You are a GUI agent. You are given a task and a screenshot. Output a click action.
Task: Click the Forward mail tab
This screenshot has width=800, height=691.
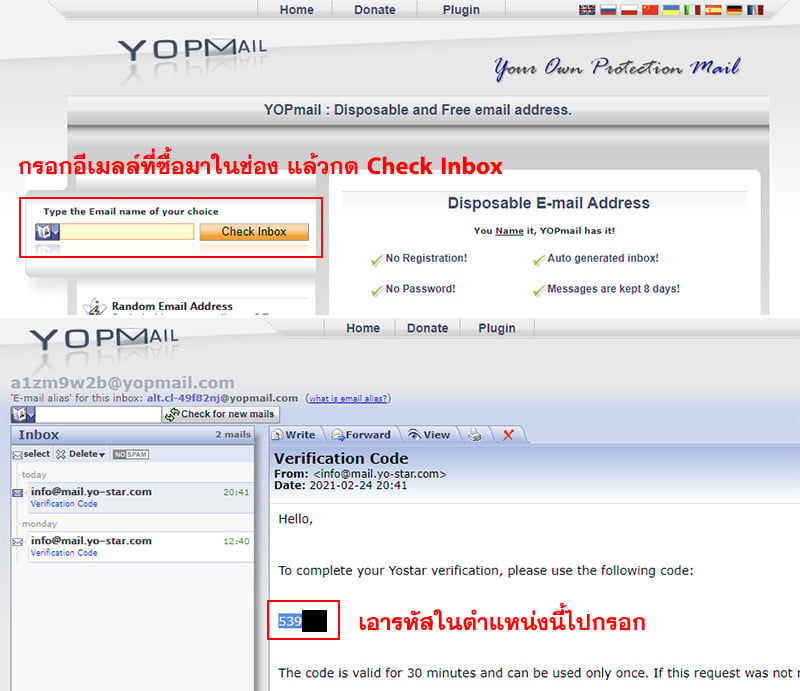[x=361, y=435]
